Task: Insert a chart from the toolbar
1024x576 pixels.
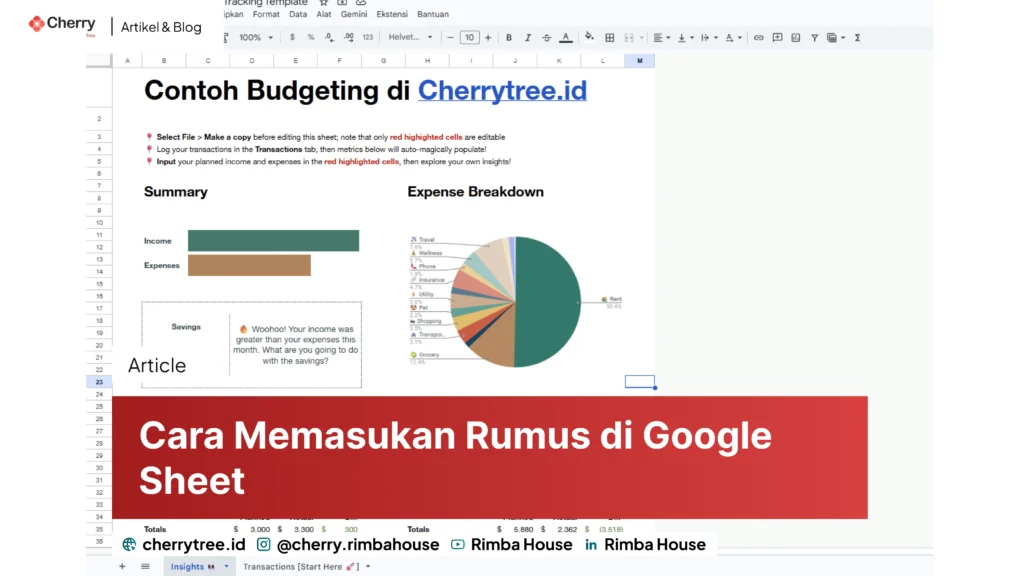Action: (795, 37)
